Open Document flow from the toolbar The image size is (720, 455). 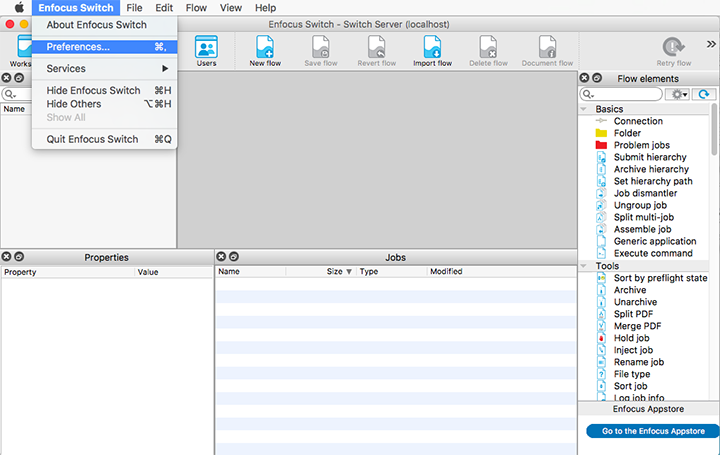(x=547, y=51)
